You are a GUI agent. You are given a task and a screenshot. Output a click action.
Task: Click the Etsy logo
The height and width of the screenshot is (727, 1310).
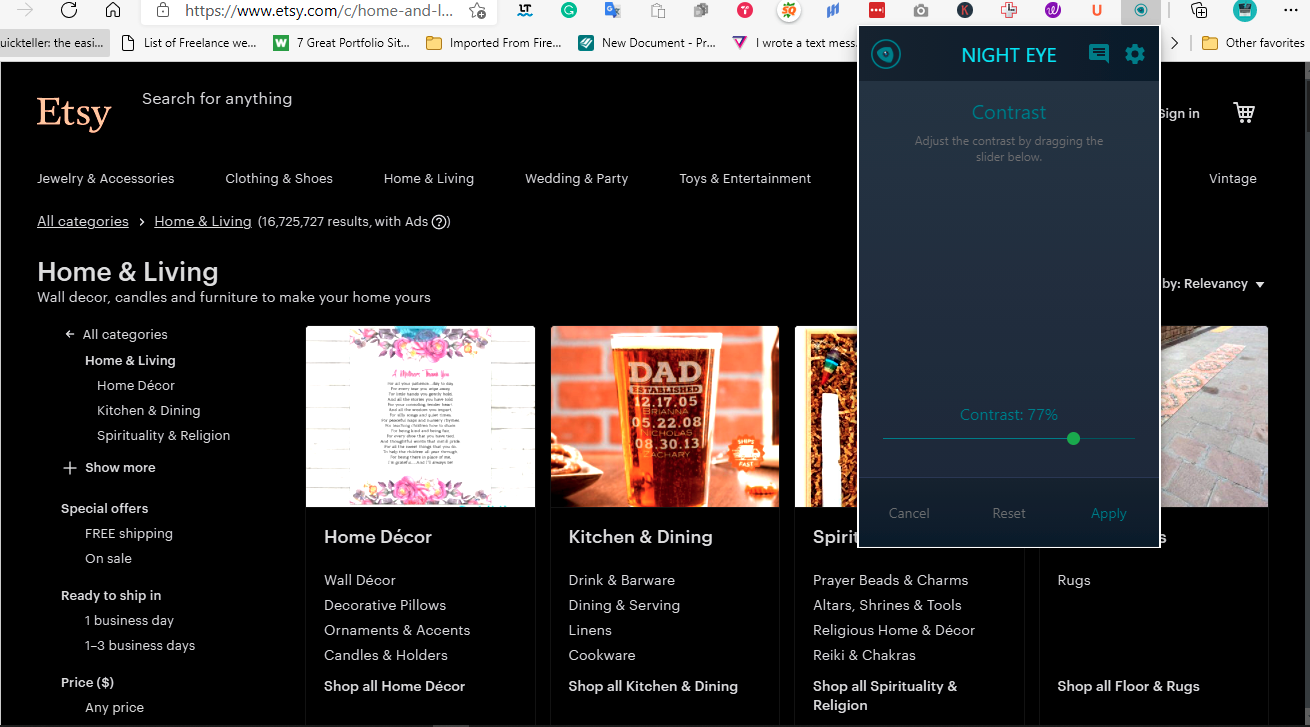[x=74, y=113]
